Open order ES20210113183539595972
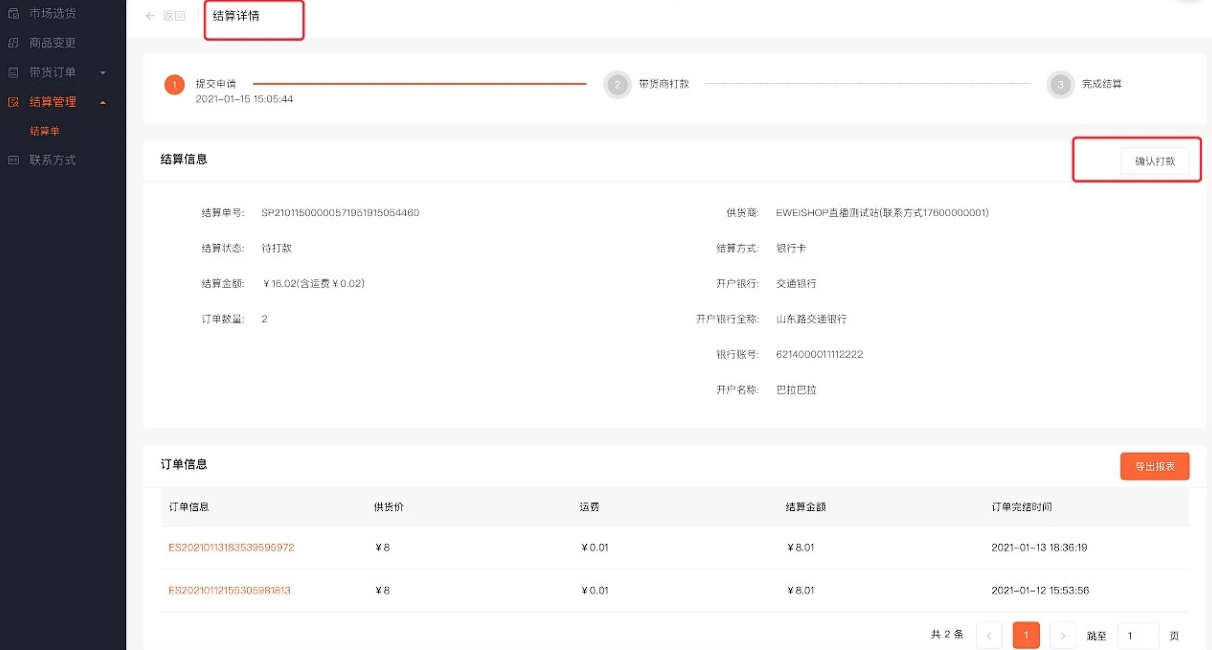The image size is (1212, 650). pyautogui.click(x=231, y=548)
